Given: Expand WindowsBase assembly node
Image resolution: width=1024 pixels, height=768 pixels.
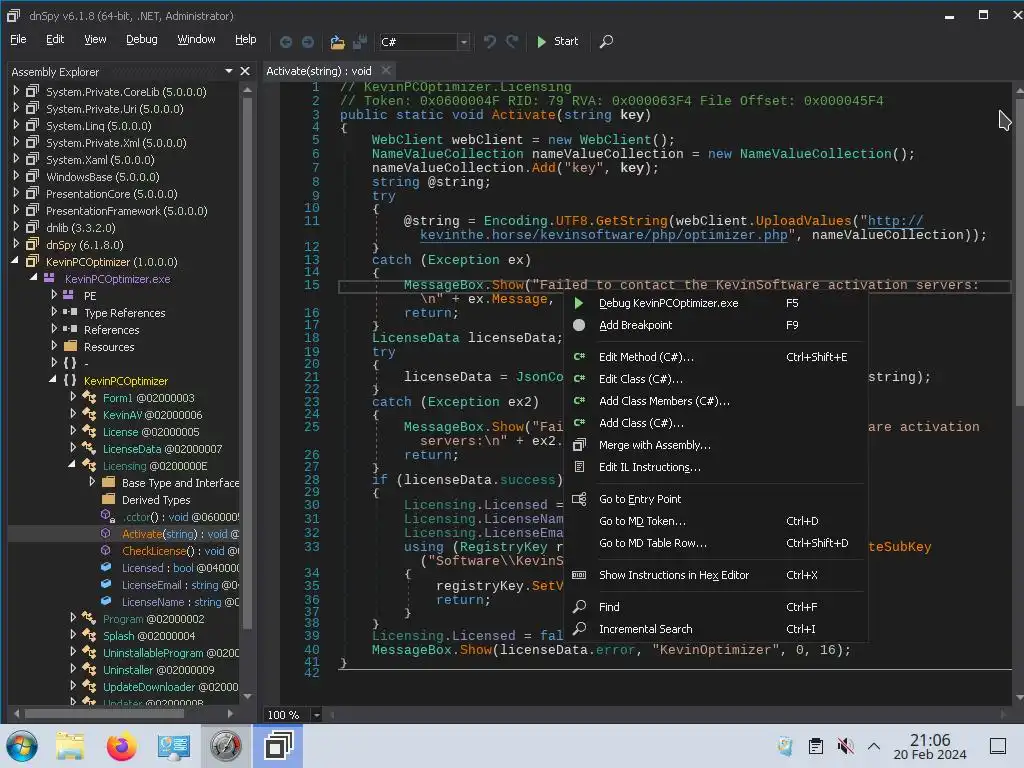Looking at the screenshot, I should [x=16, y=176].
